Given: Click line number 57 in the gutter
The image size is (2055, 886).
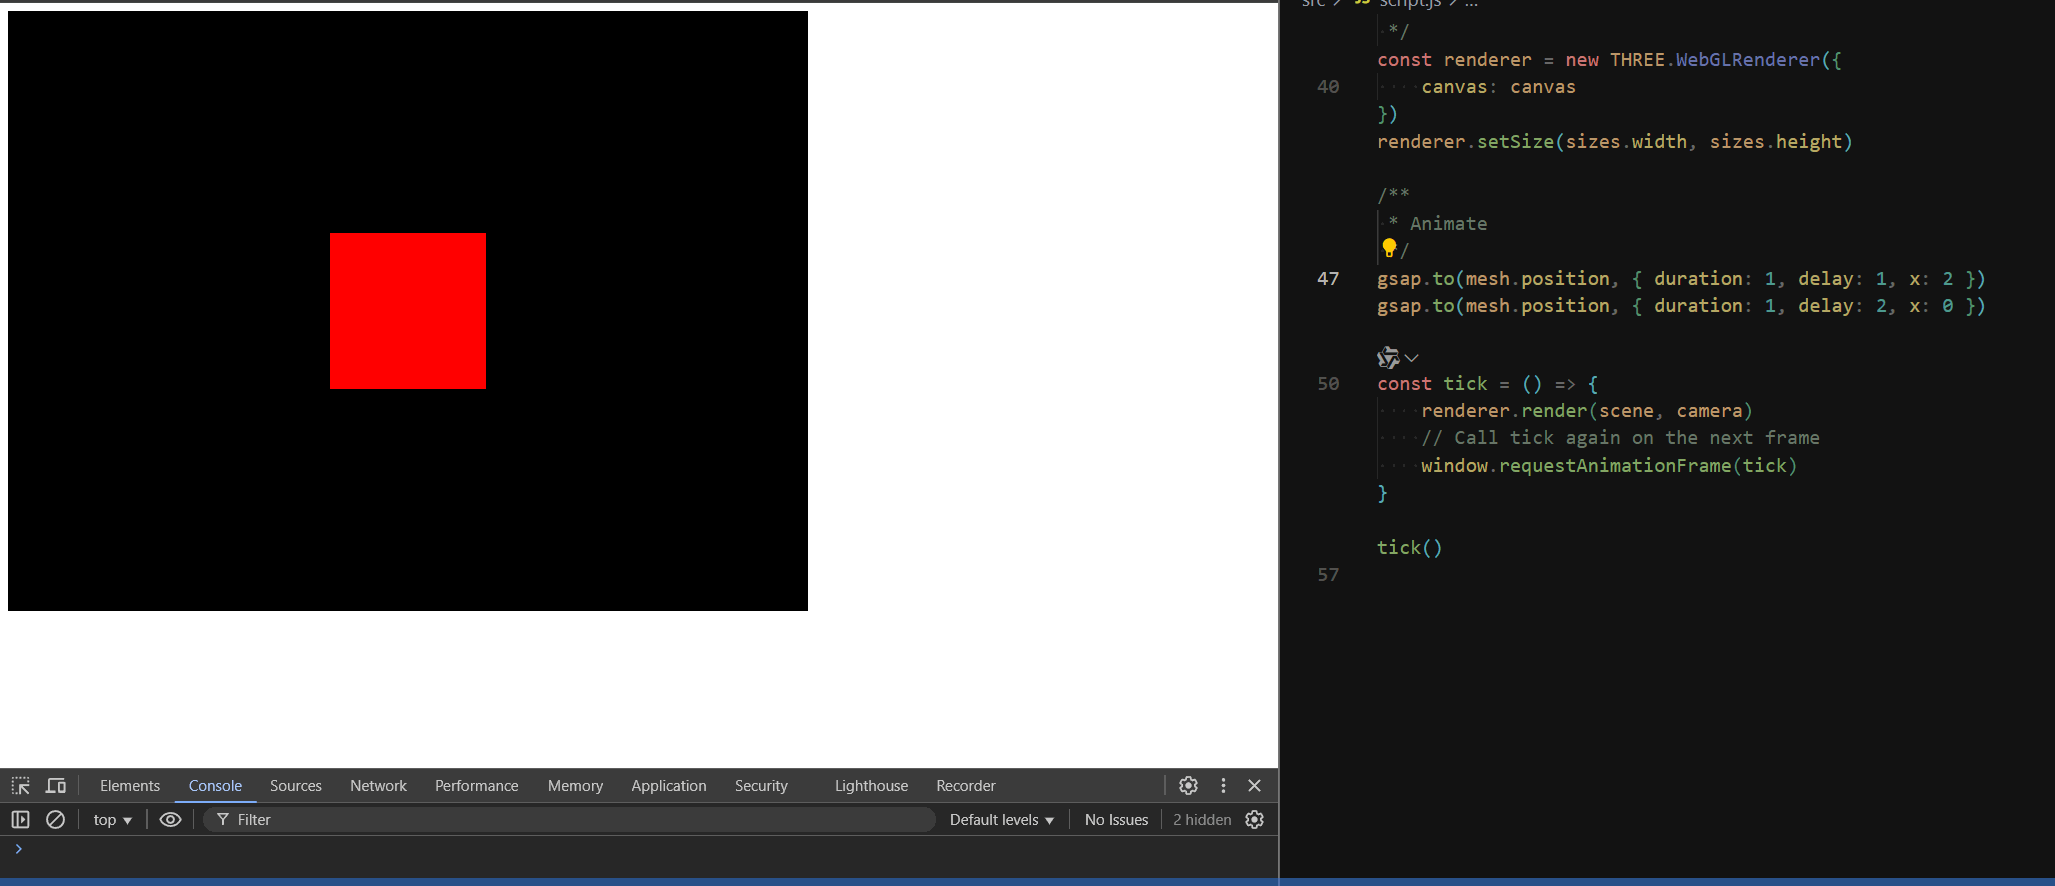Looking at the screenshot, I should click(x=1328, y=575).
